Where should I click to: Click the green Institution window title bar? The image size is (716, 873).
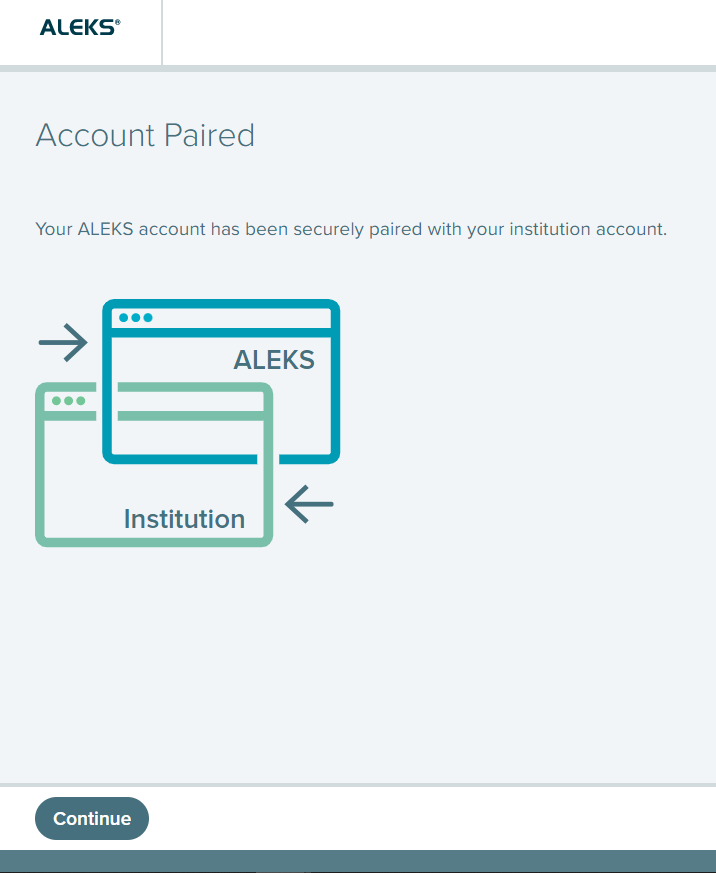[154, 401]
